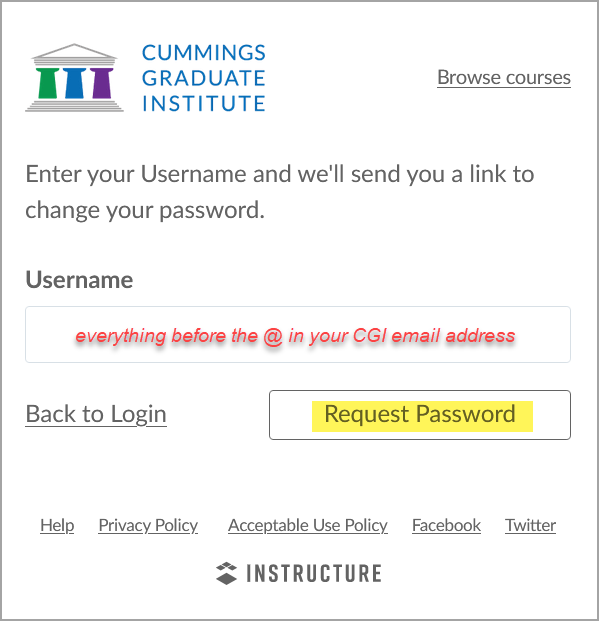Click the bold Username field label
599x621 pixels.
point(79,280)
